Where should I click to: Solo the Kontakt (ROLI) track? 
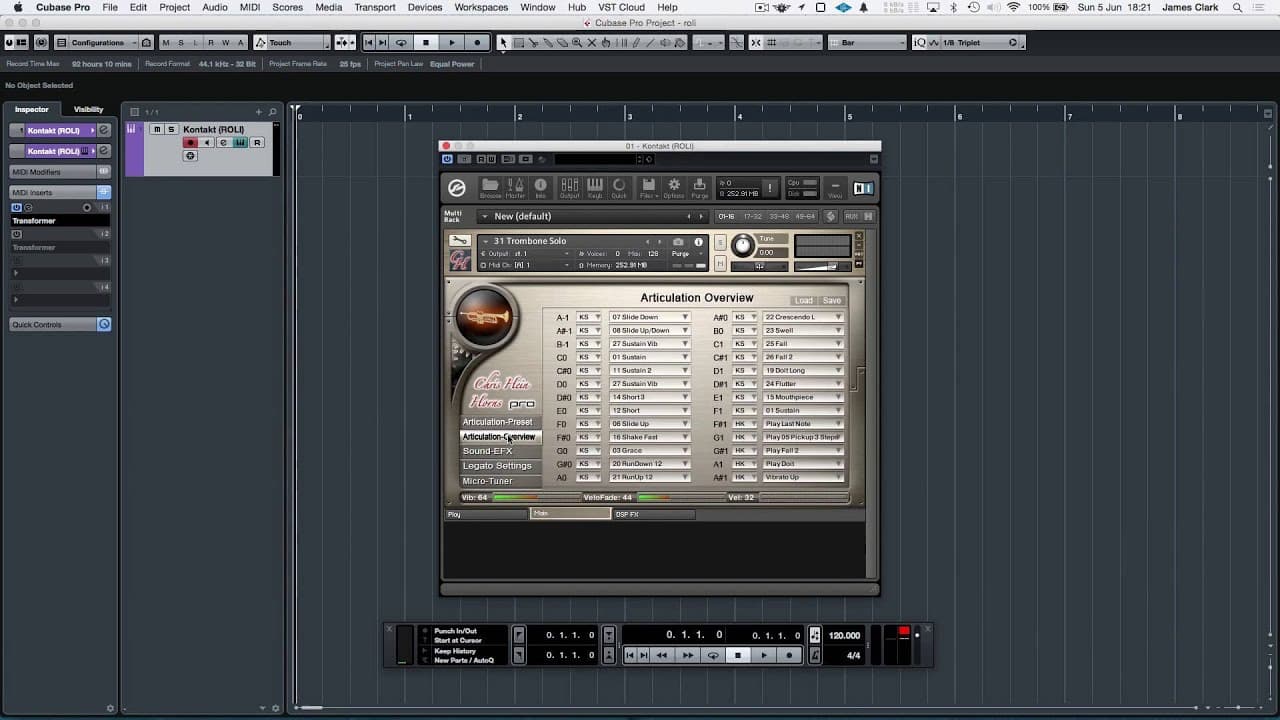pyautogui.click(x=171, y=129)
